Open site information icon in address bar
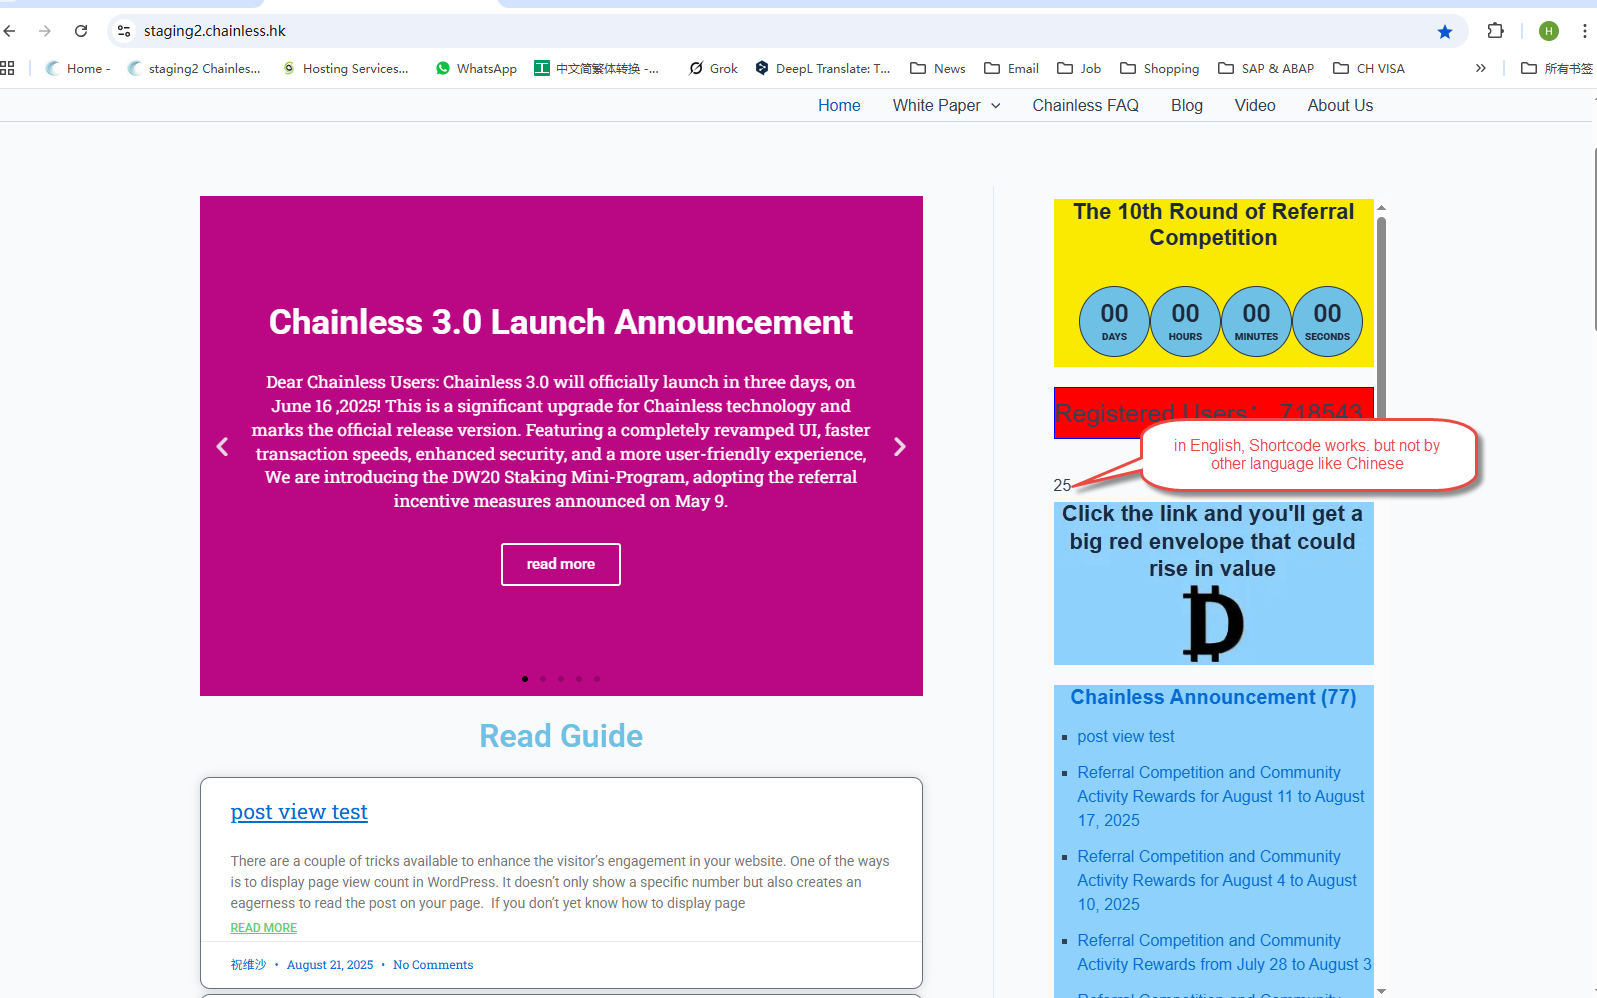This screenshot has width=1597, height=998. [x=124, y=31]
